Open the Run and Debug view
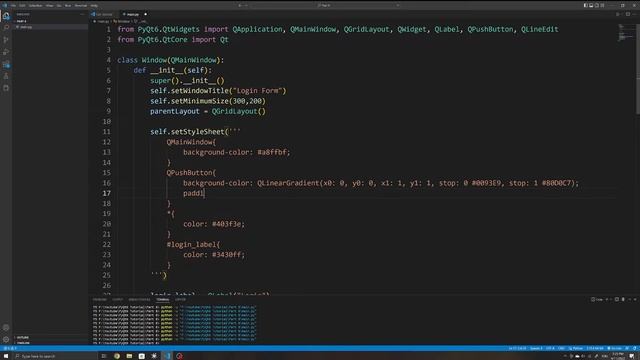The width and height of the screenshot is (640, 360). pyautogui.click(x=6, y=52)
